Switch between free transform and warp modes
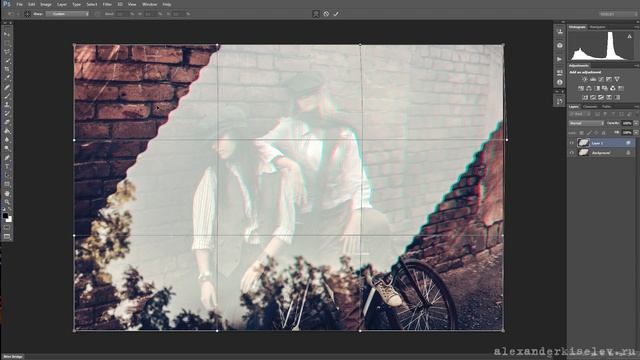Image resolution: width=640 pixels, height=360 pixels. point(316,14)
